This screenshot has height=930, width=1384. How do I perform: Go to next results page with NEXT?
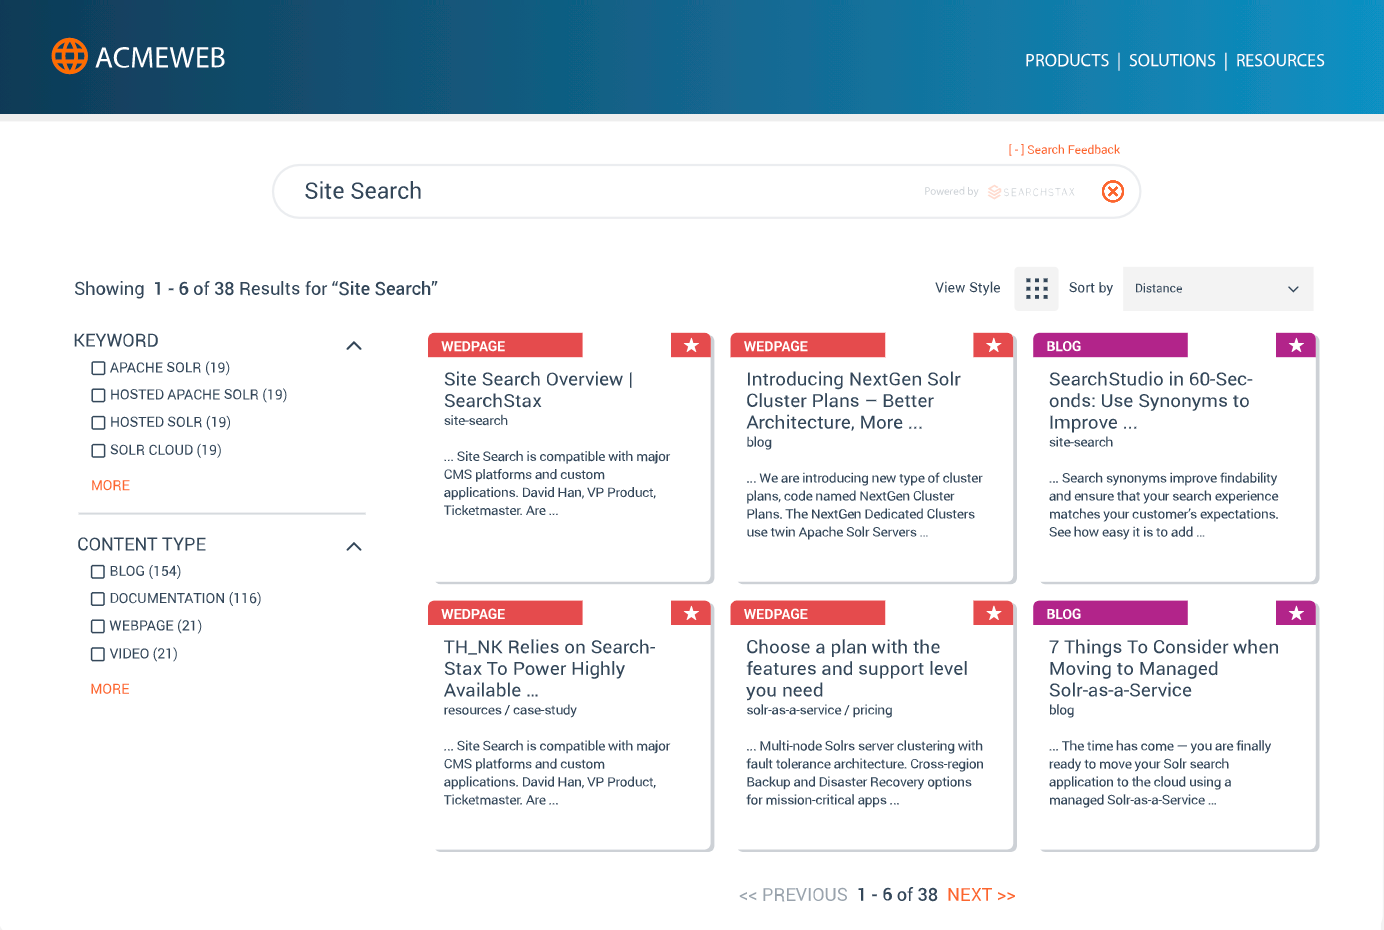(x=981, y=894)
